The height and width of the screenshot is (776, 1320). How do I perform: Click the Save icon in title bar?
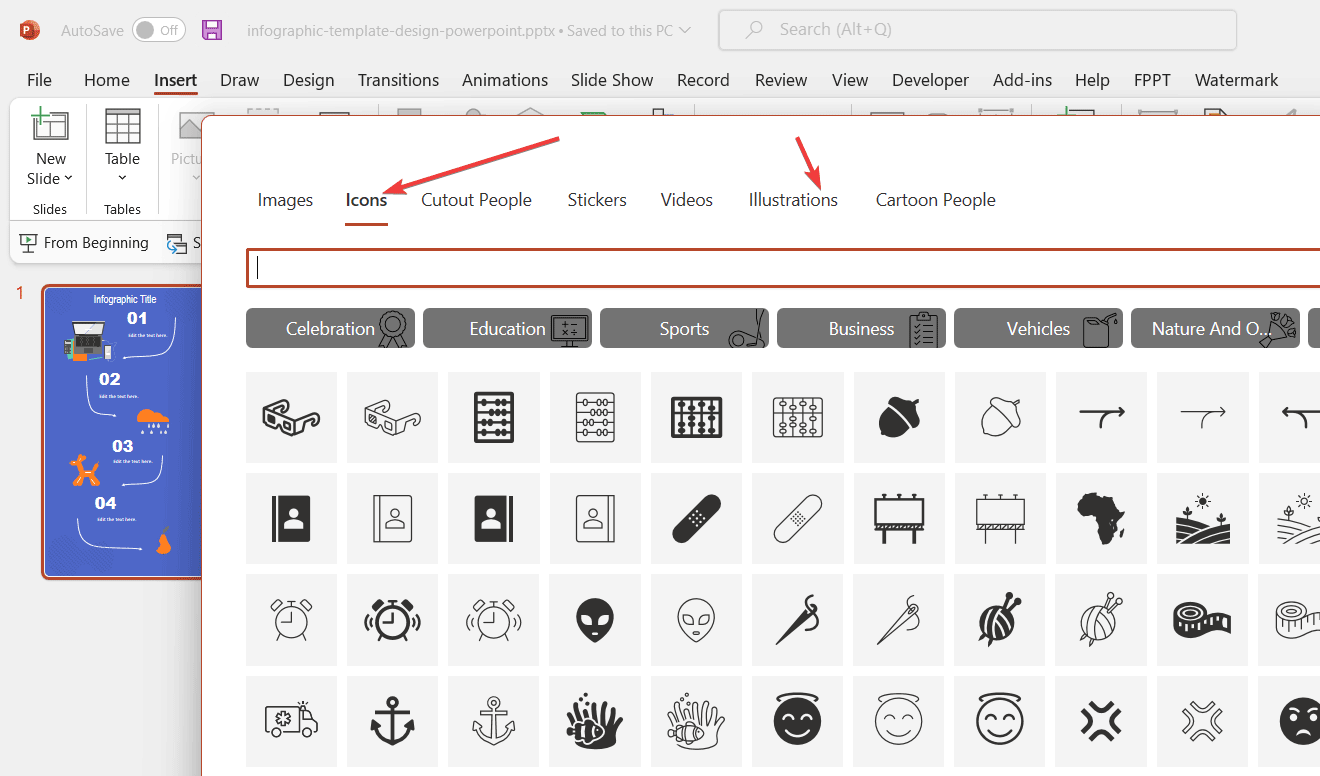(212, 30)
